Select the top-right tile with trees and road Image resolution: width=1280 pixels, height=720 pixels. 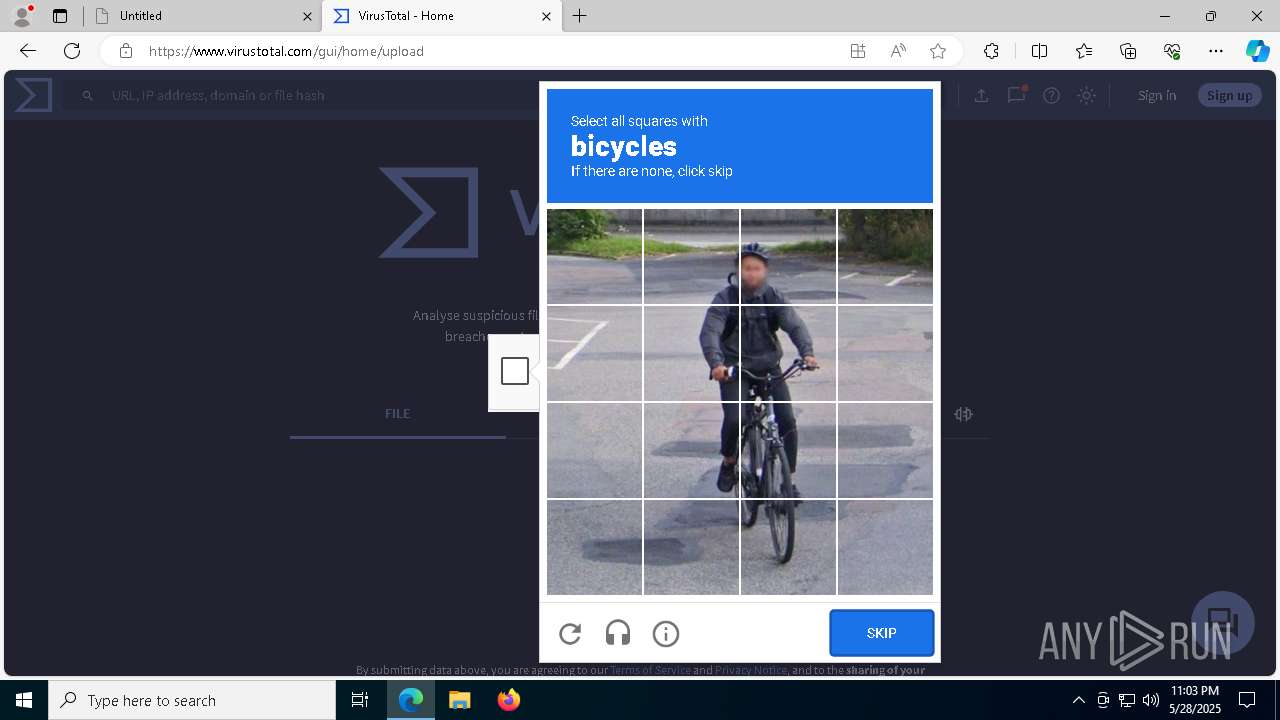click(x=885, y=256)
